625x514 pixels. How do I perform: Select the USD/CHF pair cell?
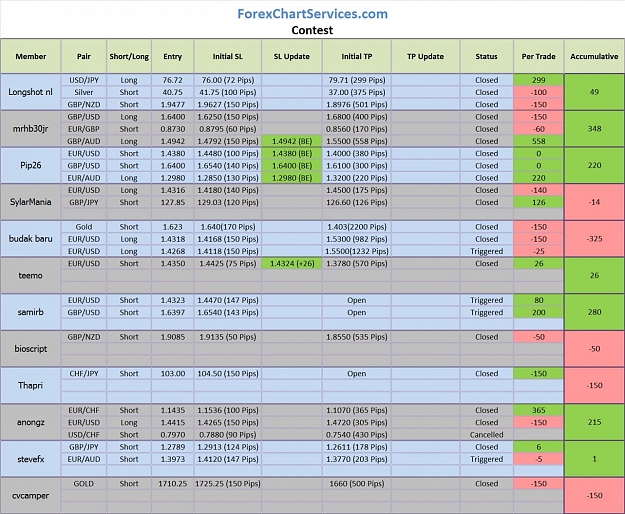pyautogui.click(x=84, y=435)
